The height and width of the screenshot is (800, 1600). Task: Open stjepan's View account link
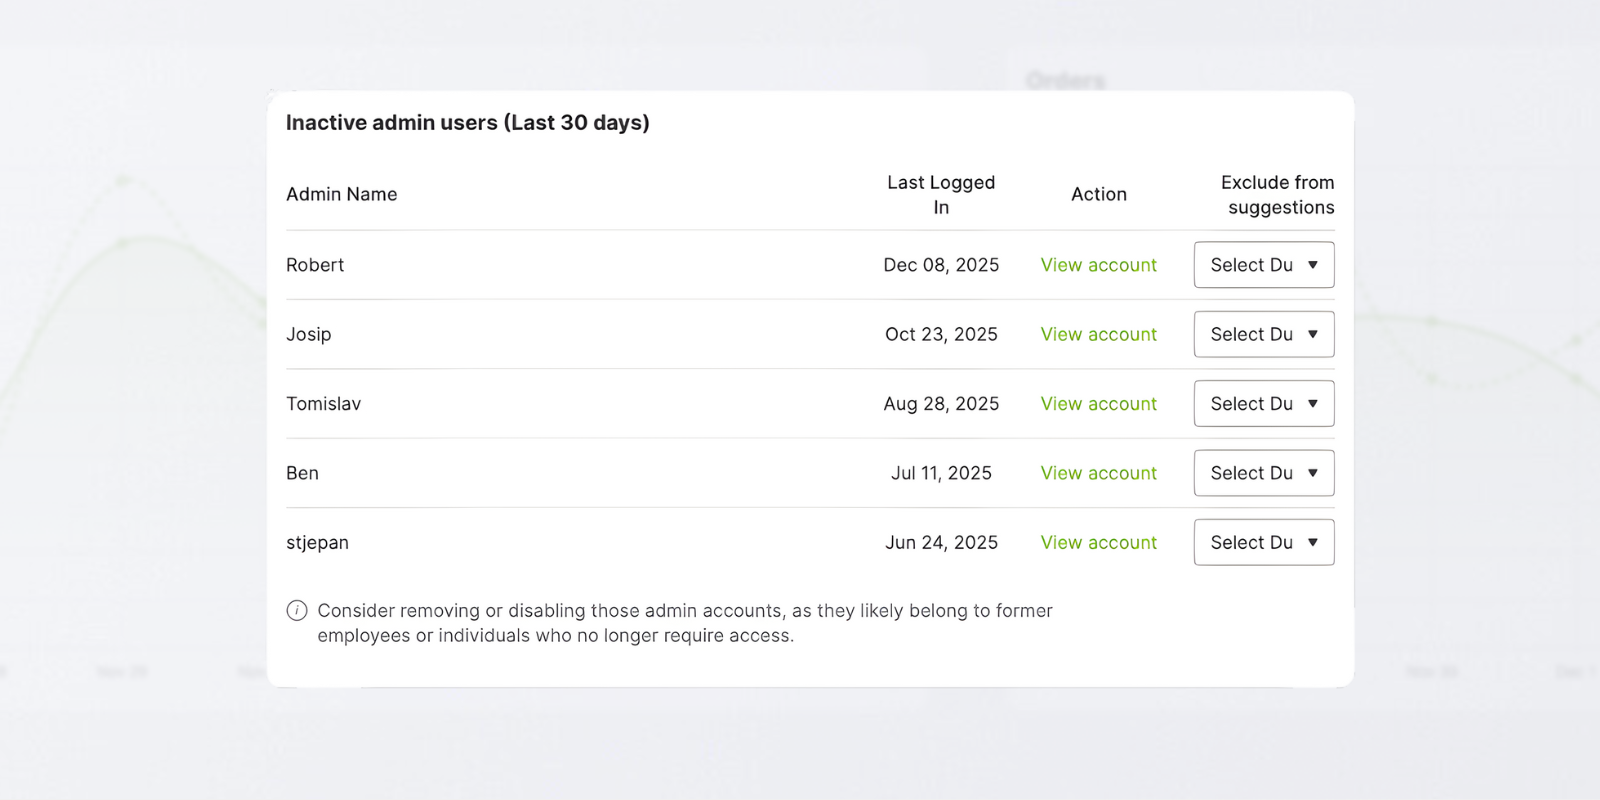(1098, 543)
